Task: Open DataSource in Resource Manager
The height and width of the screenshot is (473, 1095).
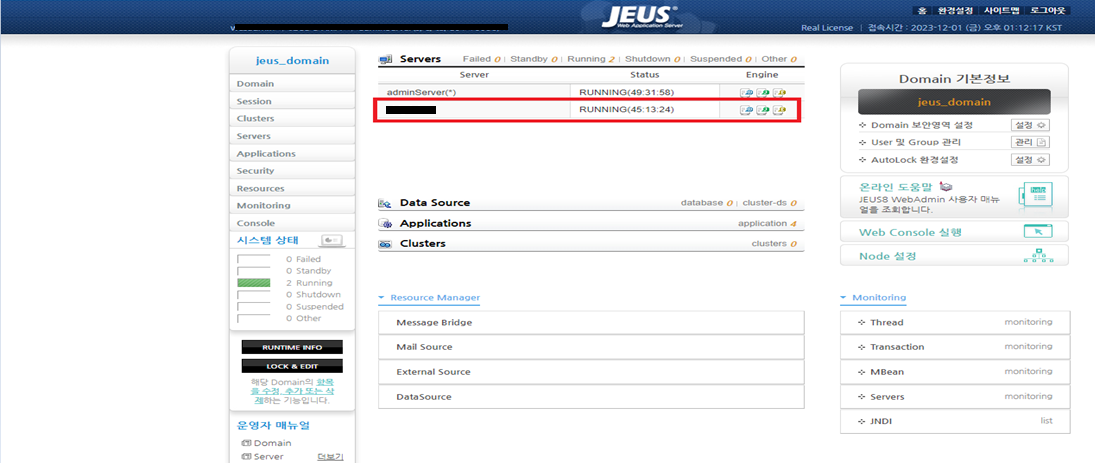Action: [591, 397]
